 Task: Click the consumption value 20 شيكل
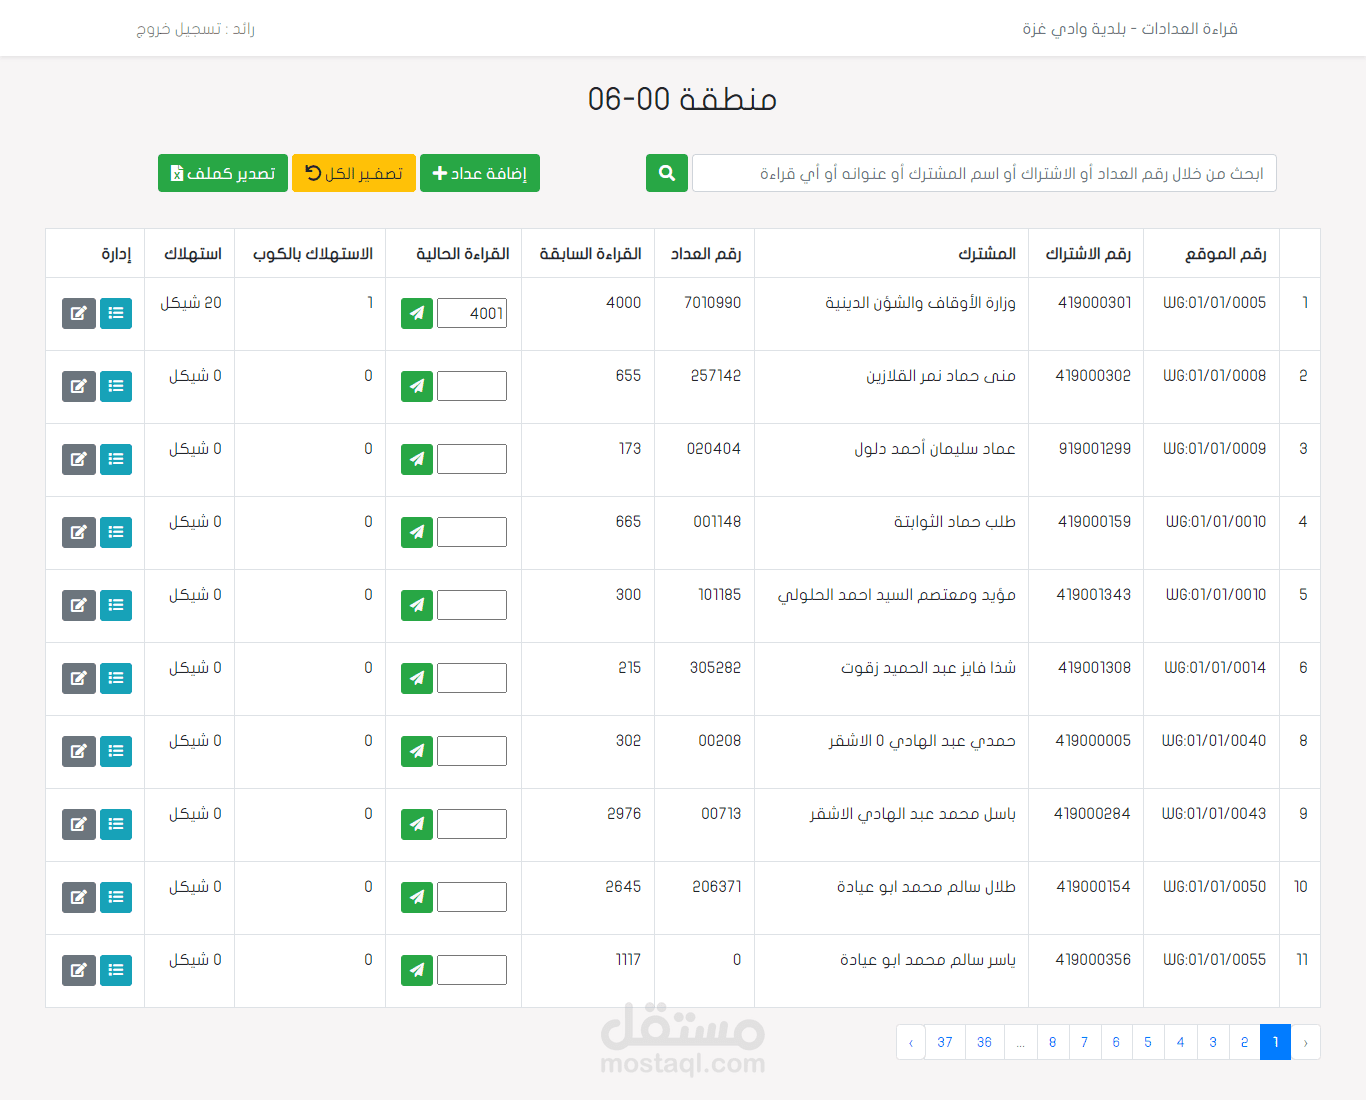[x=191, y=303]
